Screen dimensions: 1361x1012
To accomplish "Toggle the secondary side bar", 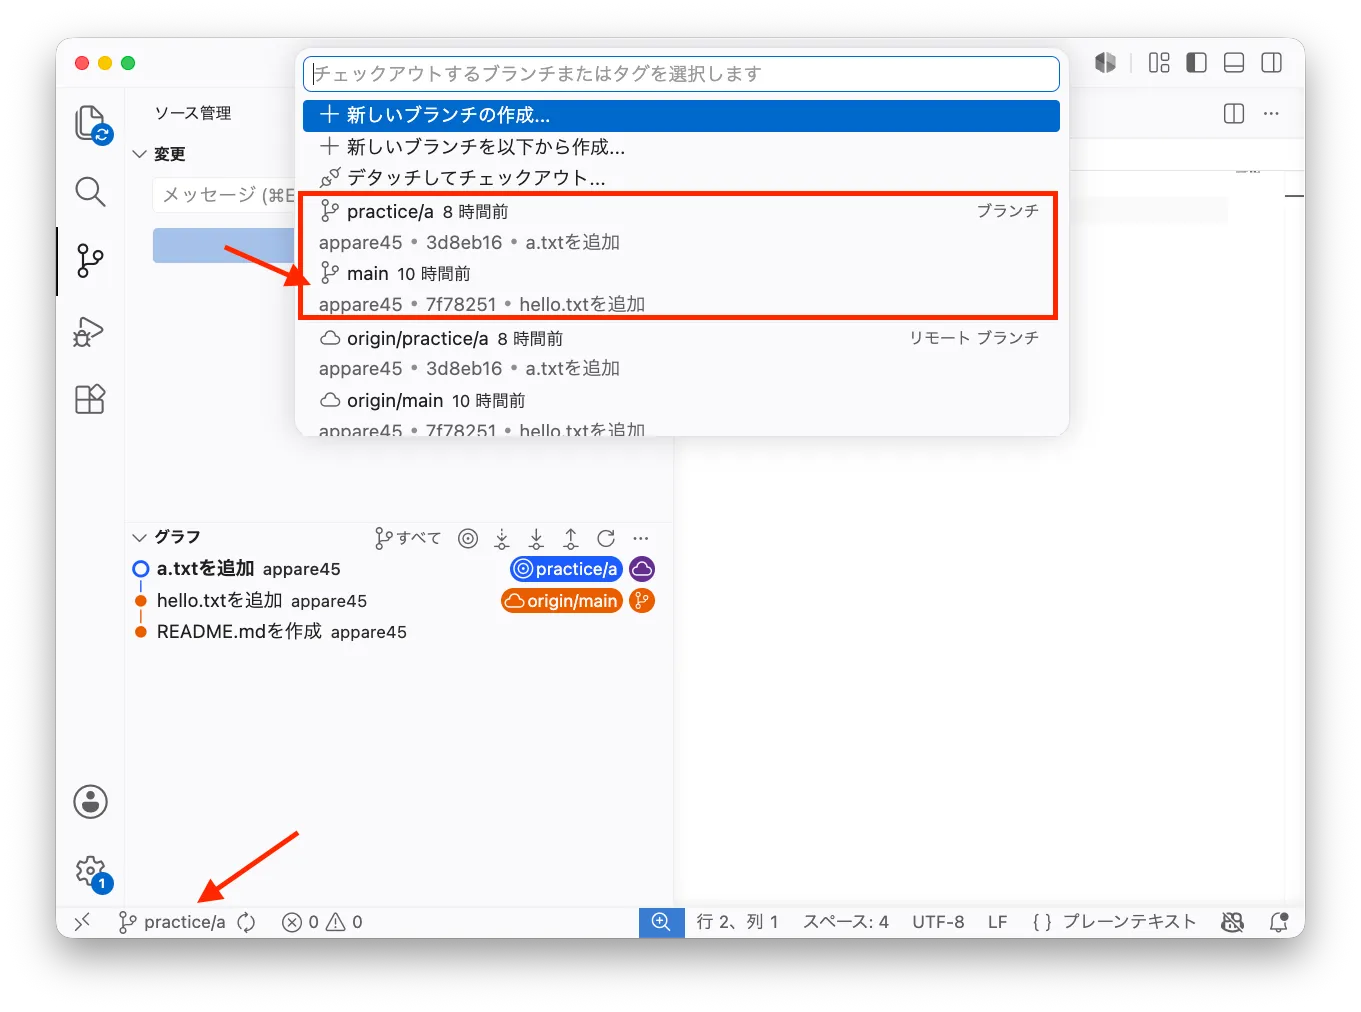I will (1272, 63).
